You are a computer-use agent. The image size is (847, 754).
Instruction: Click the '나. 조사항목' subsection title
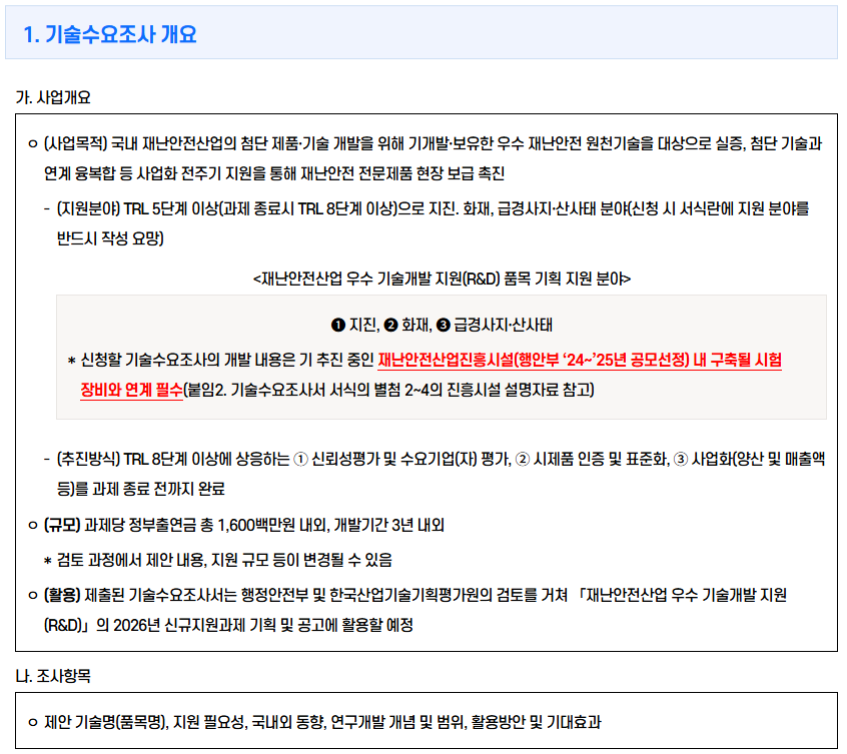pyautogui.click(x=53, y=677)
